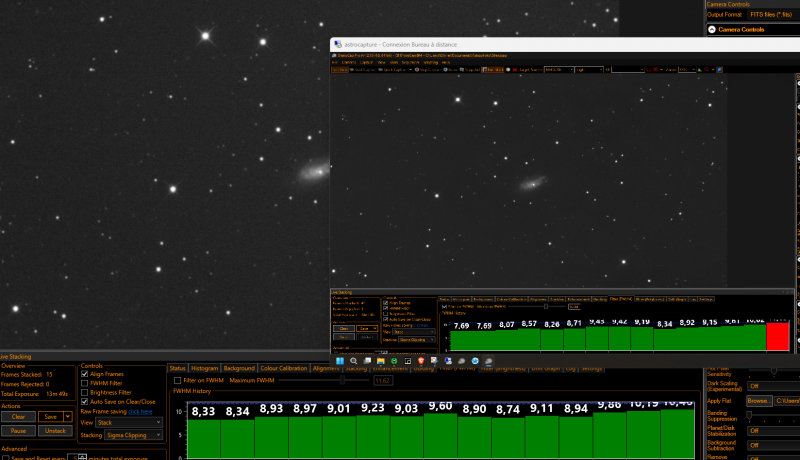Open Background Subtraction dropdown set to Off
Screen dimensions: 800x460
click(x=773, y=445)
